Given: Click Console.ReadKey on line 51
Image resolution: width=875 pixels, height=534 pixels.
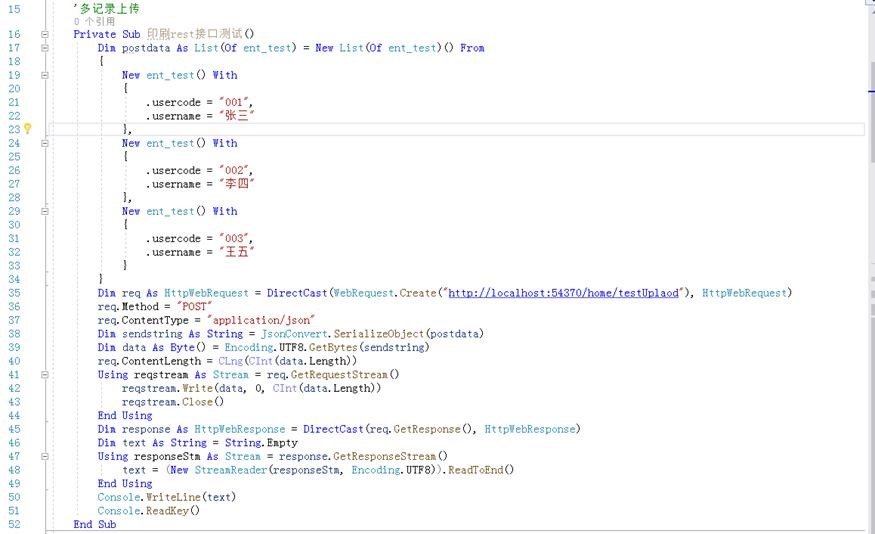Looking at the screenshot, I should tap(143, 511).
